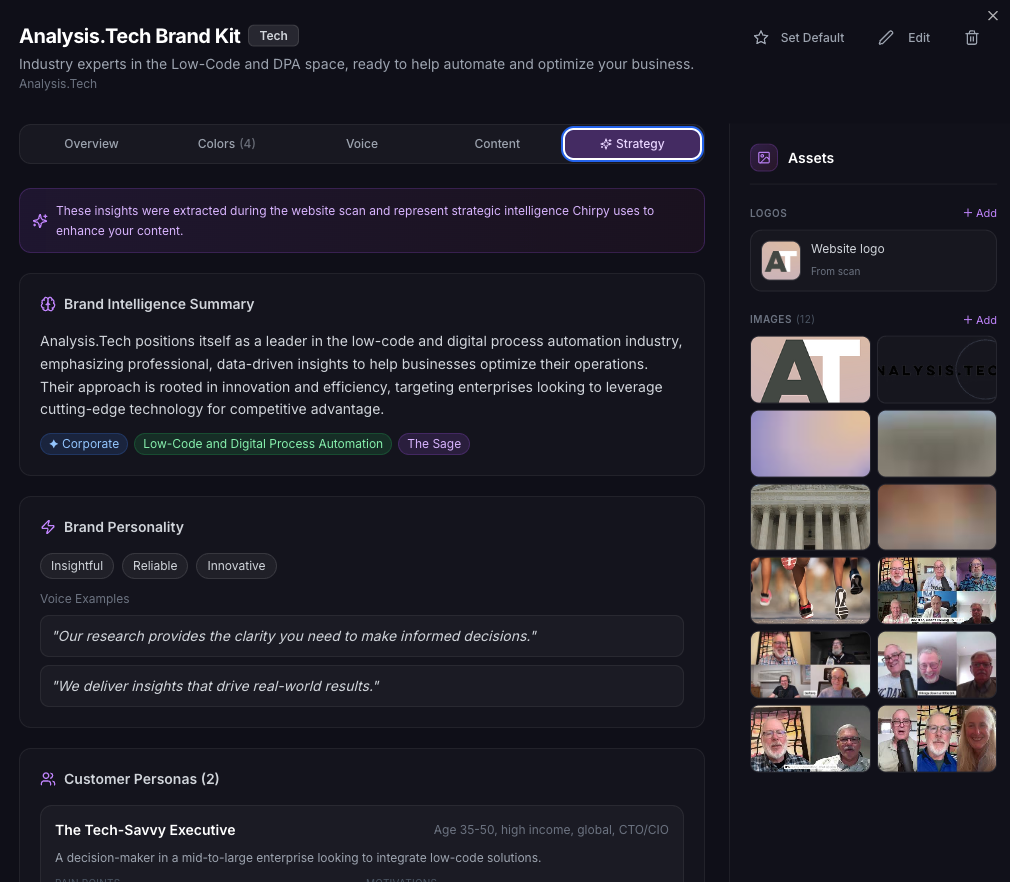Click the "From scan" label under Website logo

tap(835, 271)
